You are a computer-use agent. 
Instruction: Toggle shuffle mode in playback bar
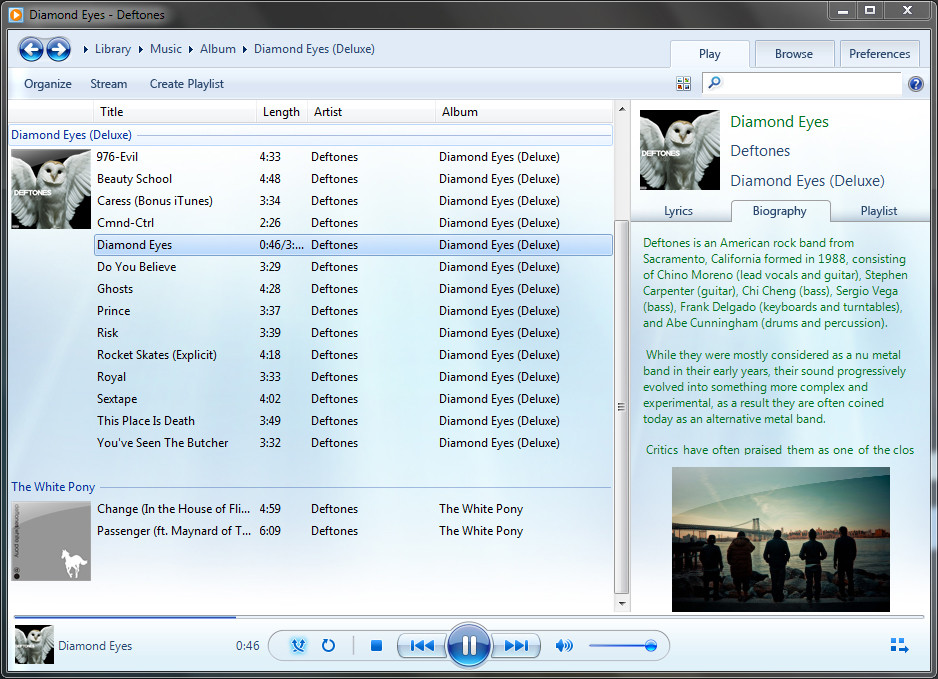click(298, 645)
